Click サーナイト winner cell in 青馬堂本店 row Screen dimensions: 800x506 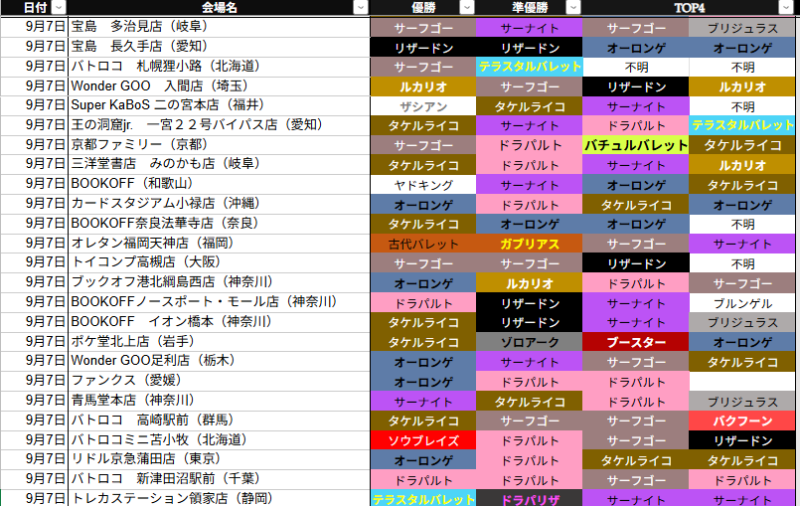pyautogui.click(x=423, y=401)
